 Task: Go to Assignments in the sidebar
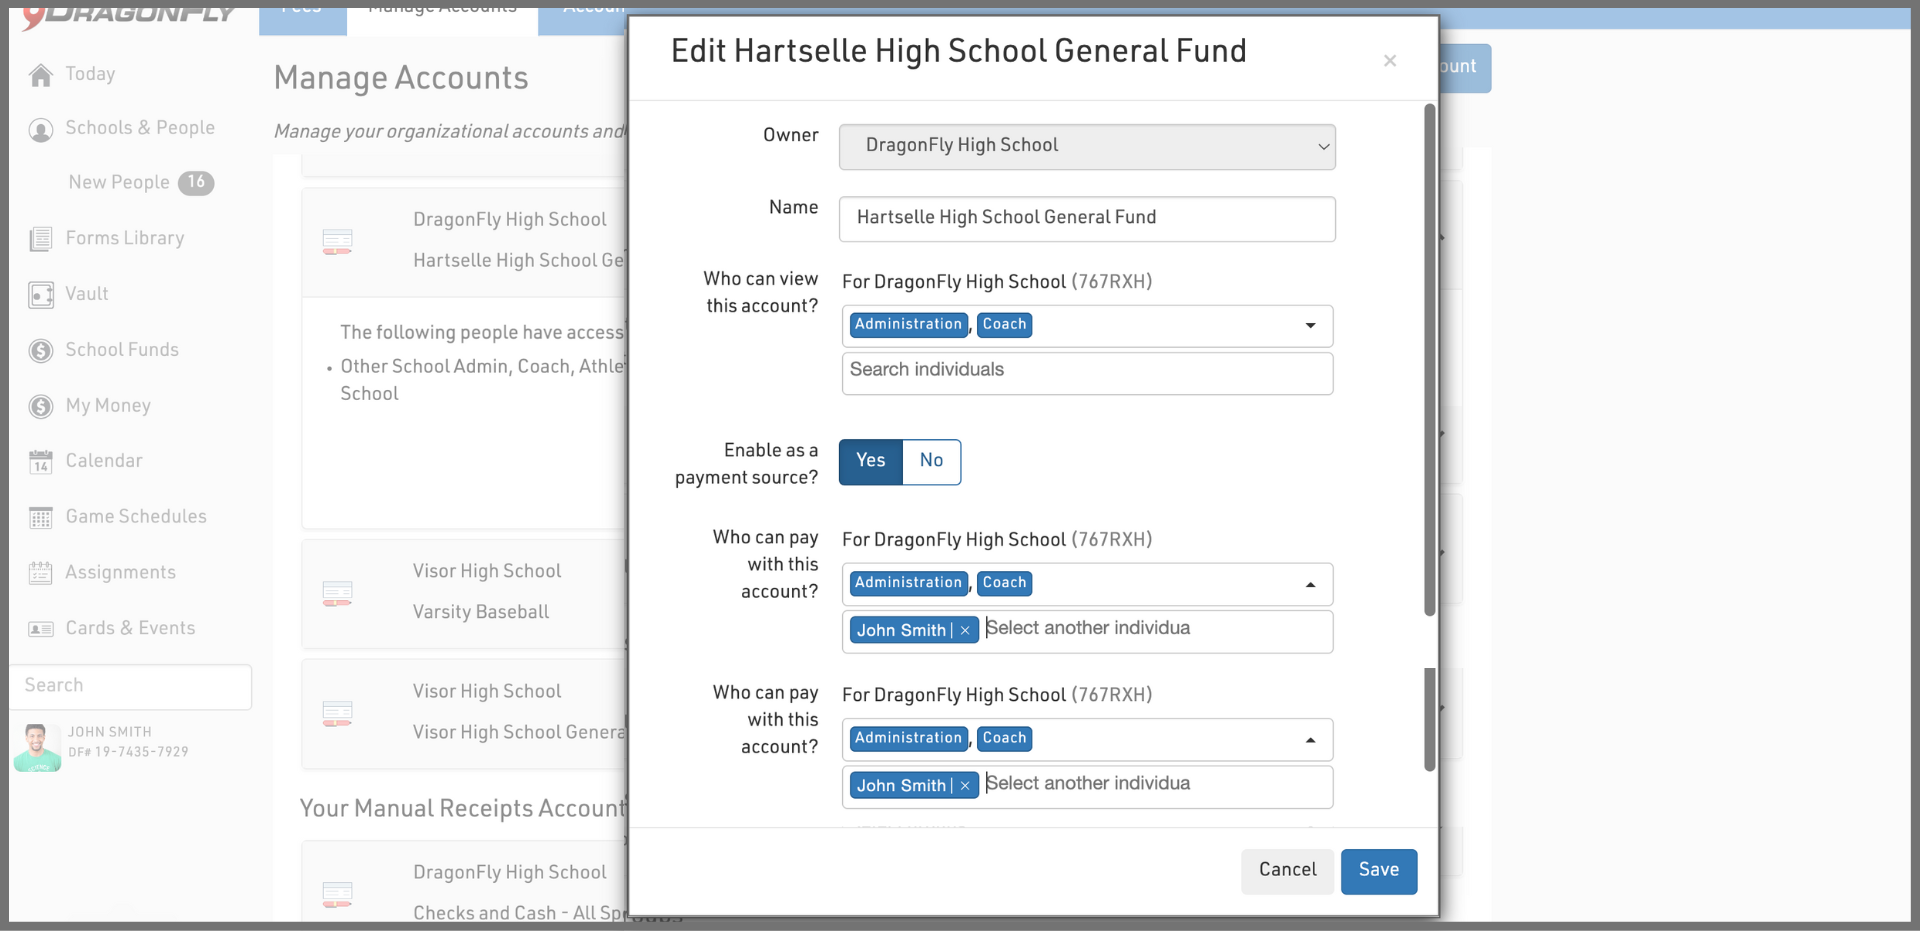click(120, 573)
